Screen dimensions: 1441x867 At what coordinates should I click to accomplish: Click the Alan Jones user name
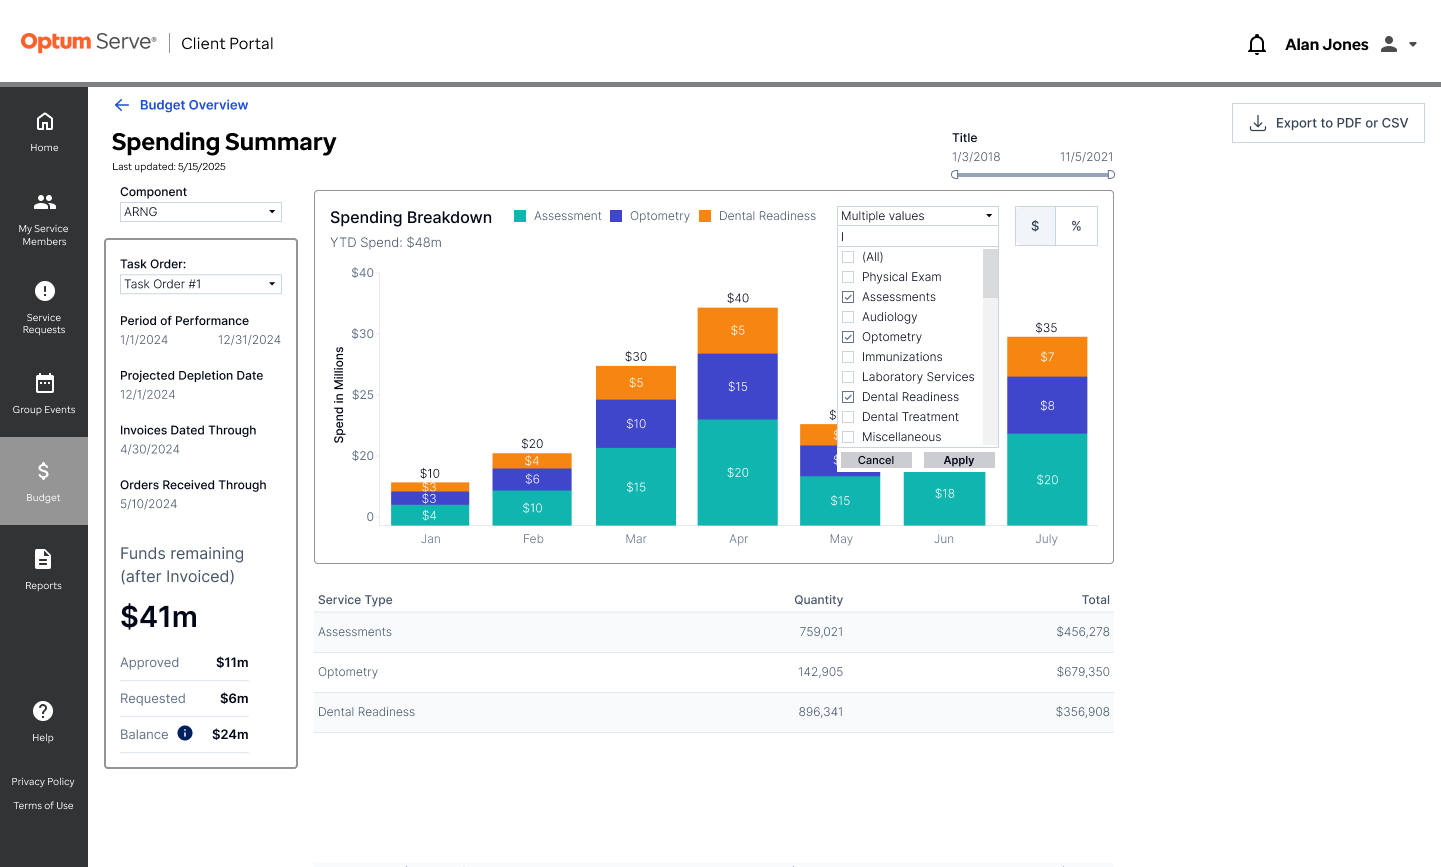1326,44
